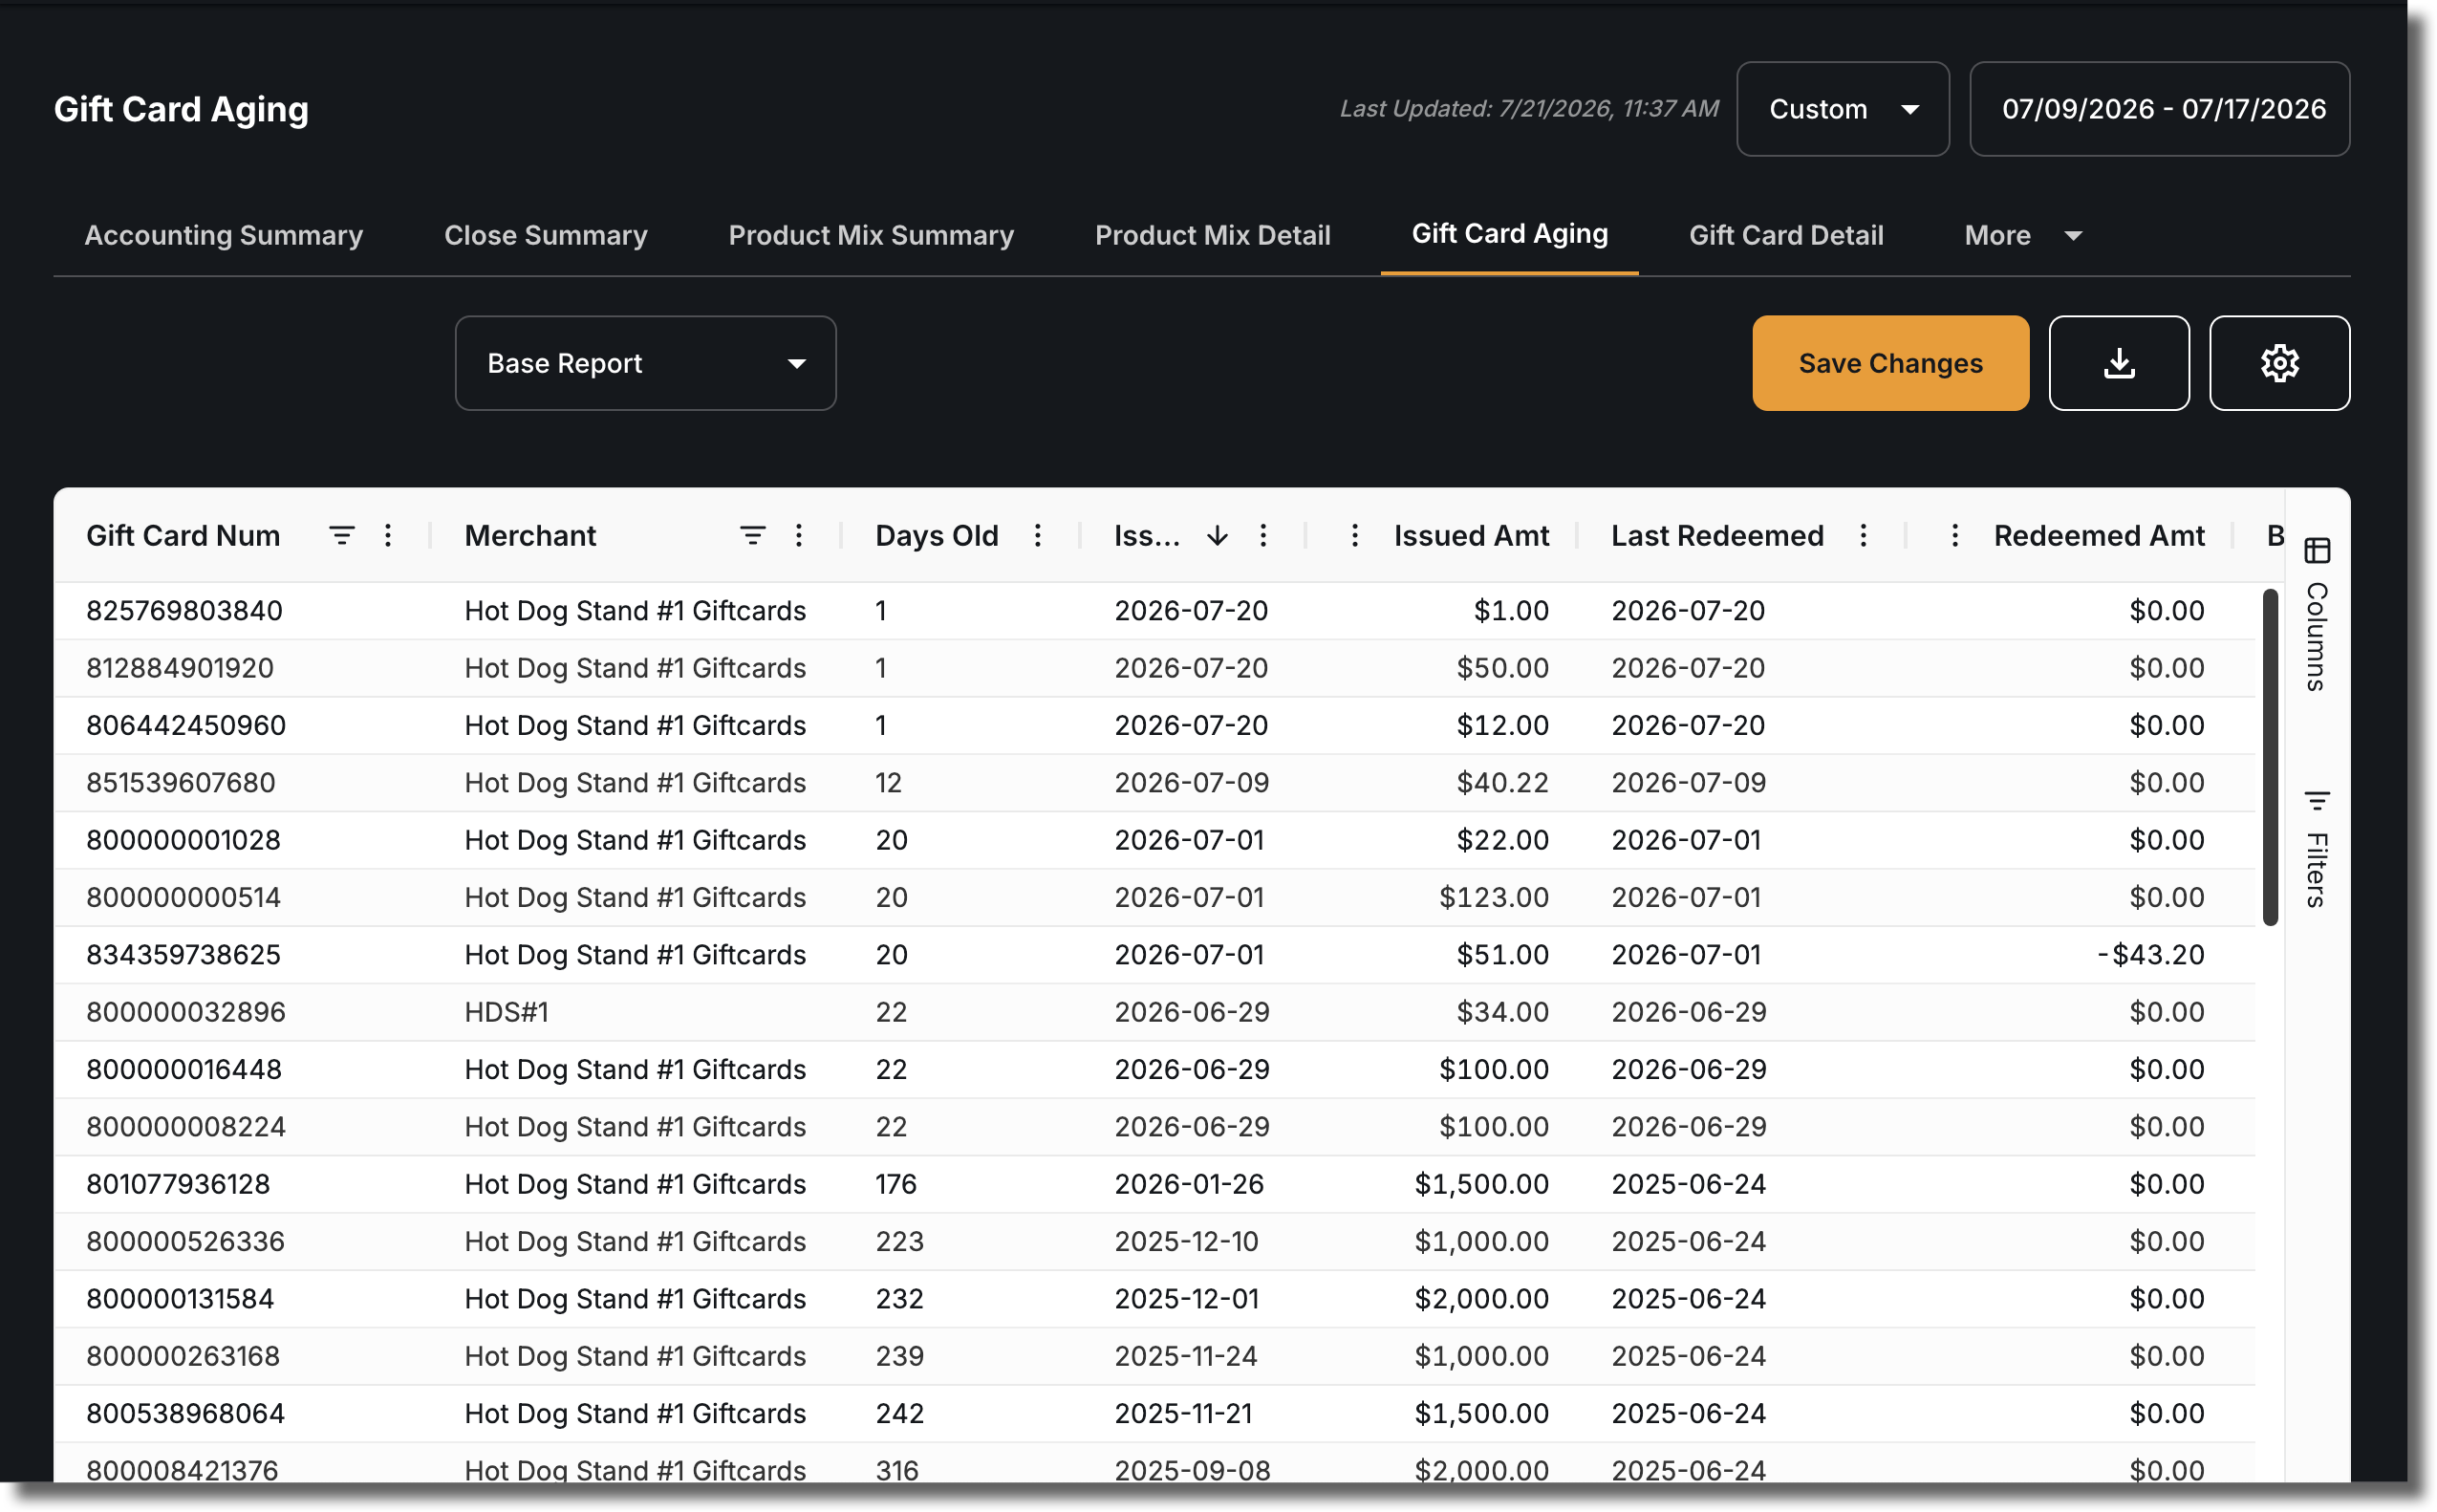
Task: Open Last Redeemed column menu dots
Action: 1863,536
